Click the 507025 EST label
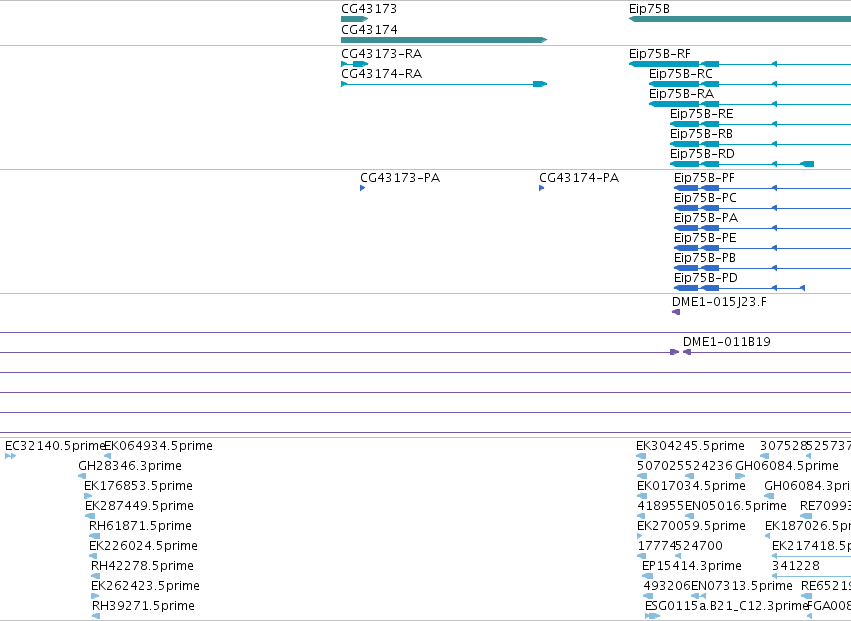The height and width of the screenshot is (621, 851). coord(661,466)
